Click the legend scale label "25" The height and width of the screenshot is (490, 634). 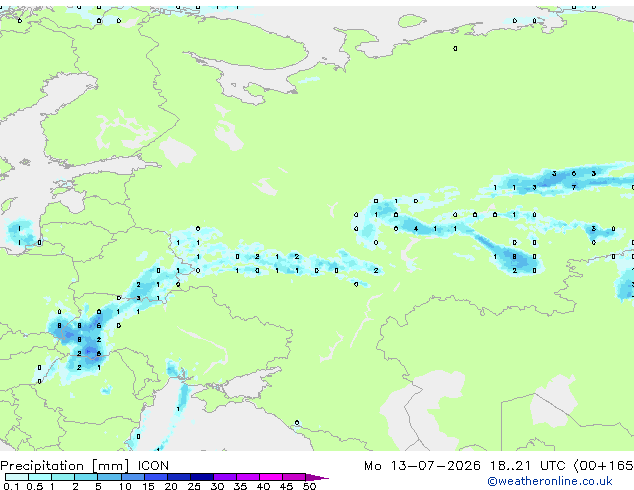click(x=194, y=486)
